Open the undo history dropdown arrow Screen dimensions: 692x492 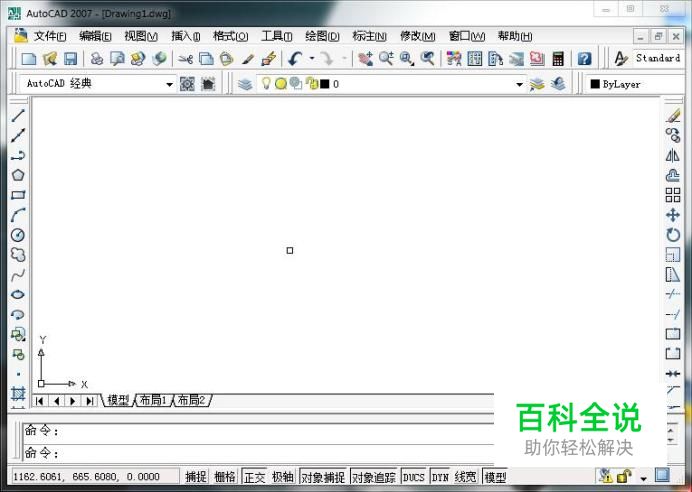312,58
